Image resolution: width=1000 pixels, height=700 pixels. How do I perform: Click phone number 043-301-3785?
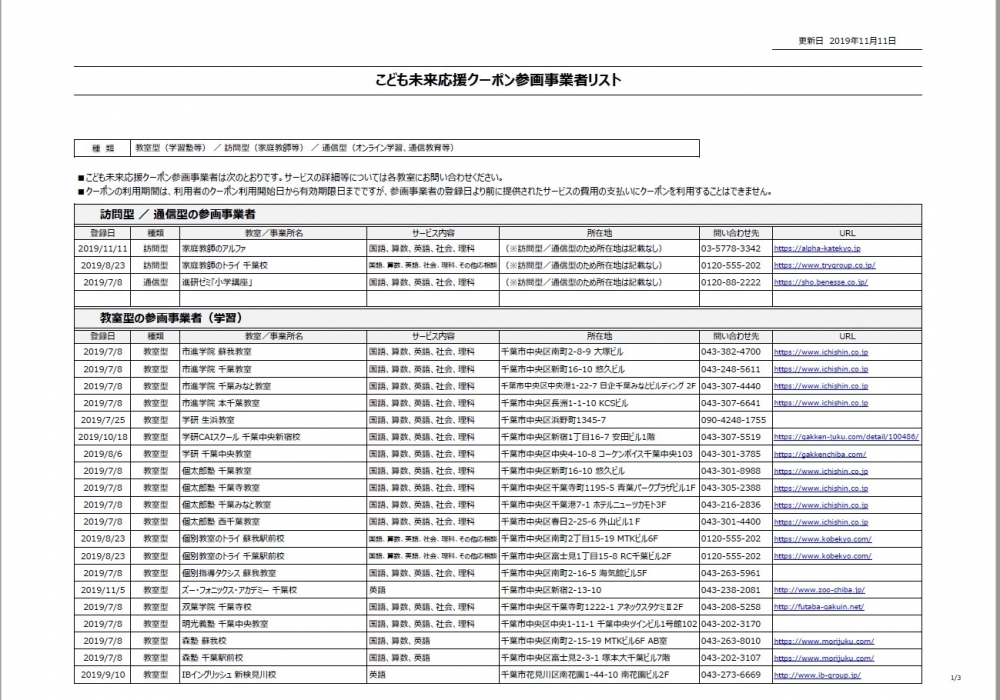(731, 454)
